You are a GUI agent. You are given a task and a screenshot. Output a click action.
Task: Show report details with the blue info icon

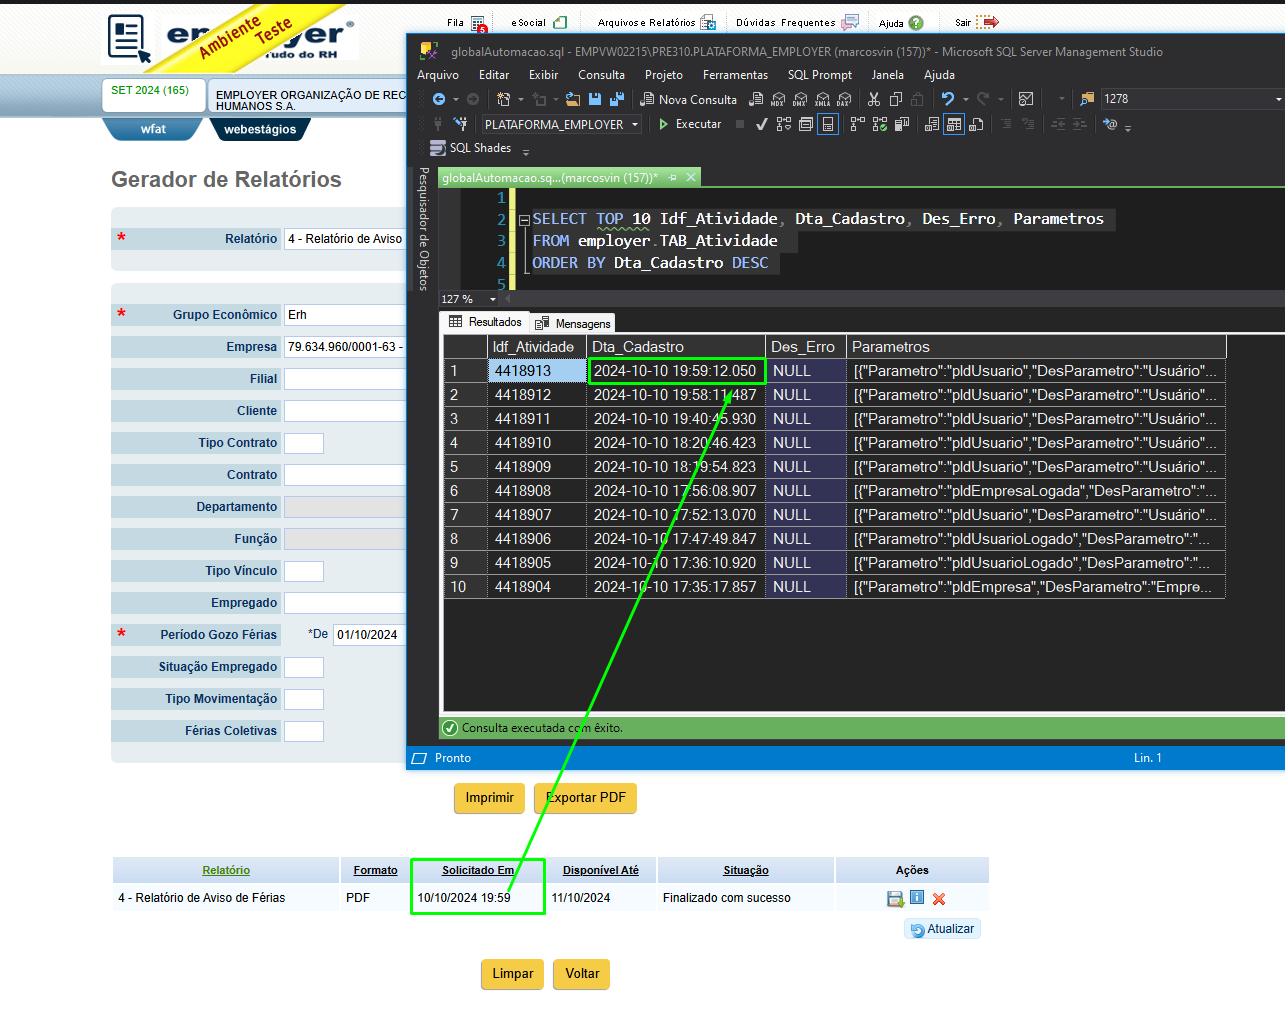917,897
